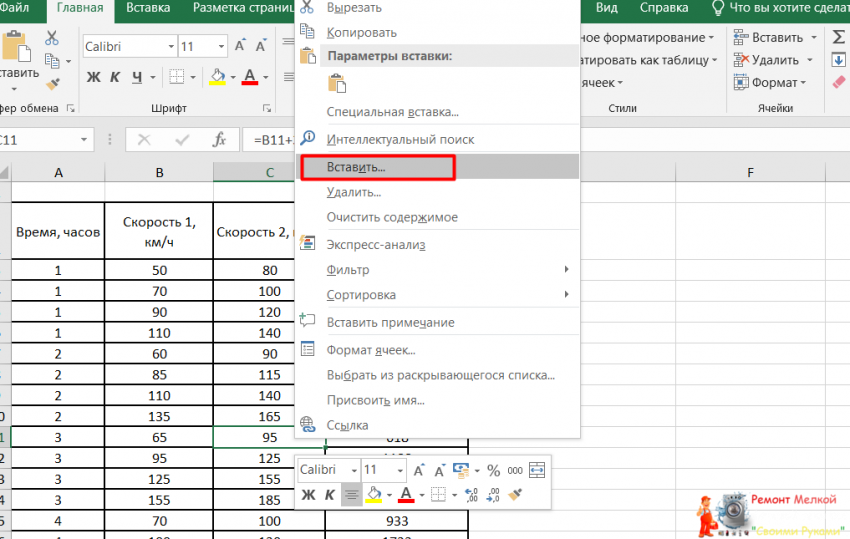Click the AutoSum sigma icon

(838, 38)
